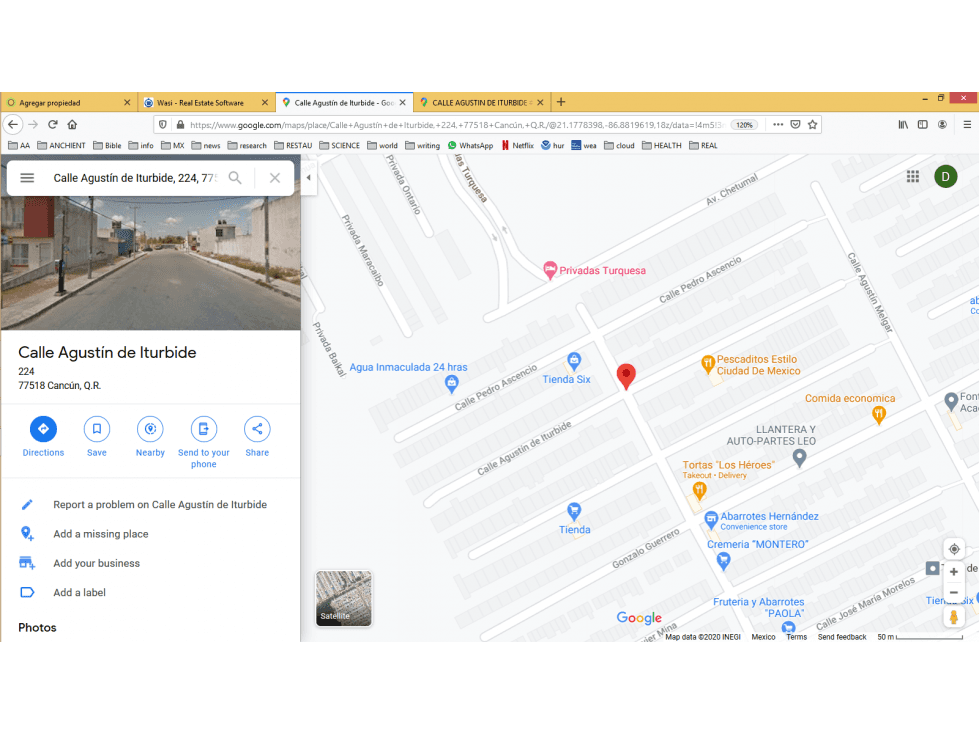The width and height of the screenshot is (979, 734).
Task: Click Send to your phone icon
Action: [204, 429]
